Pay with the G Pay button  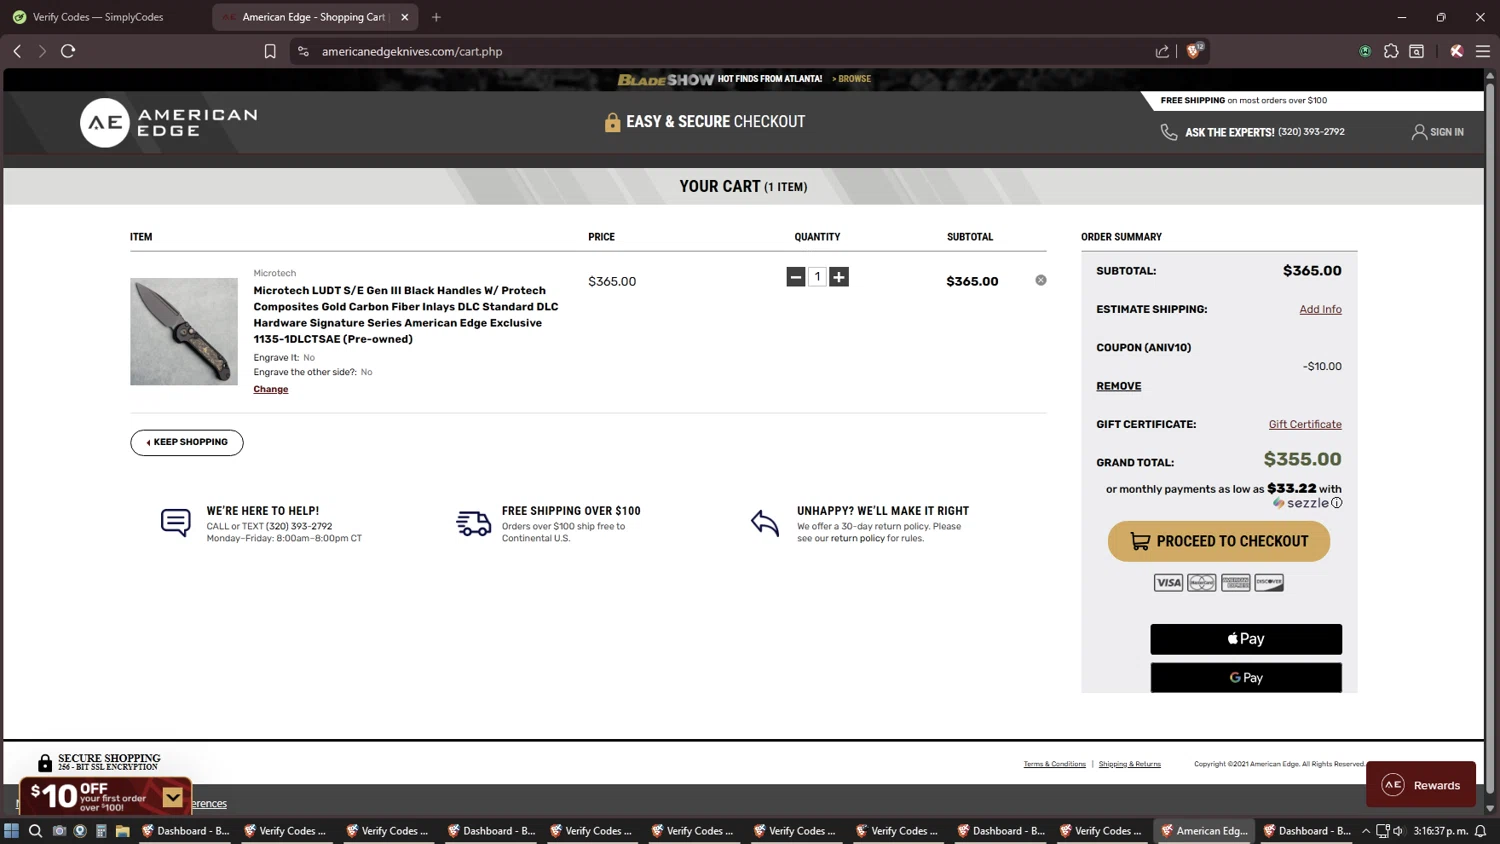pyautogui.click(x=1246, y=677)
